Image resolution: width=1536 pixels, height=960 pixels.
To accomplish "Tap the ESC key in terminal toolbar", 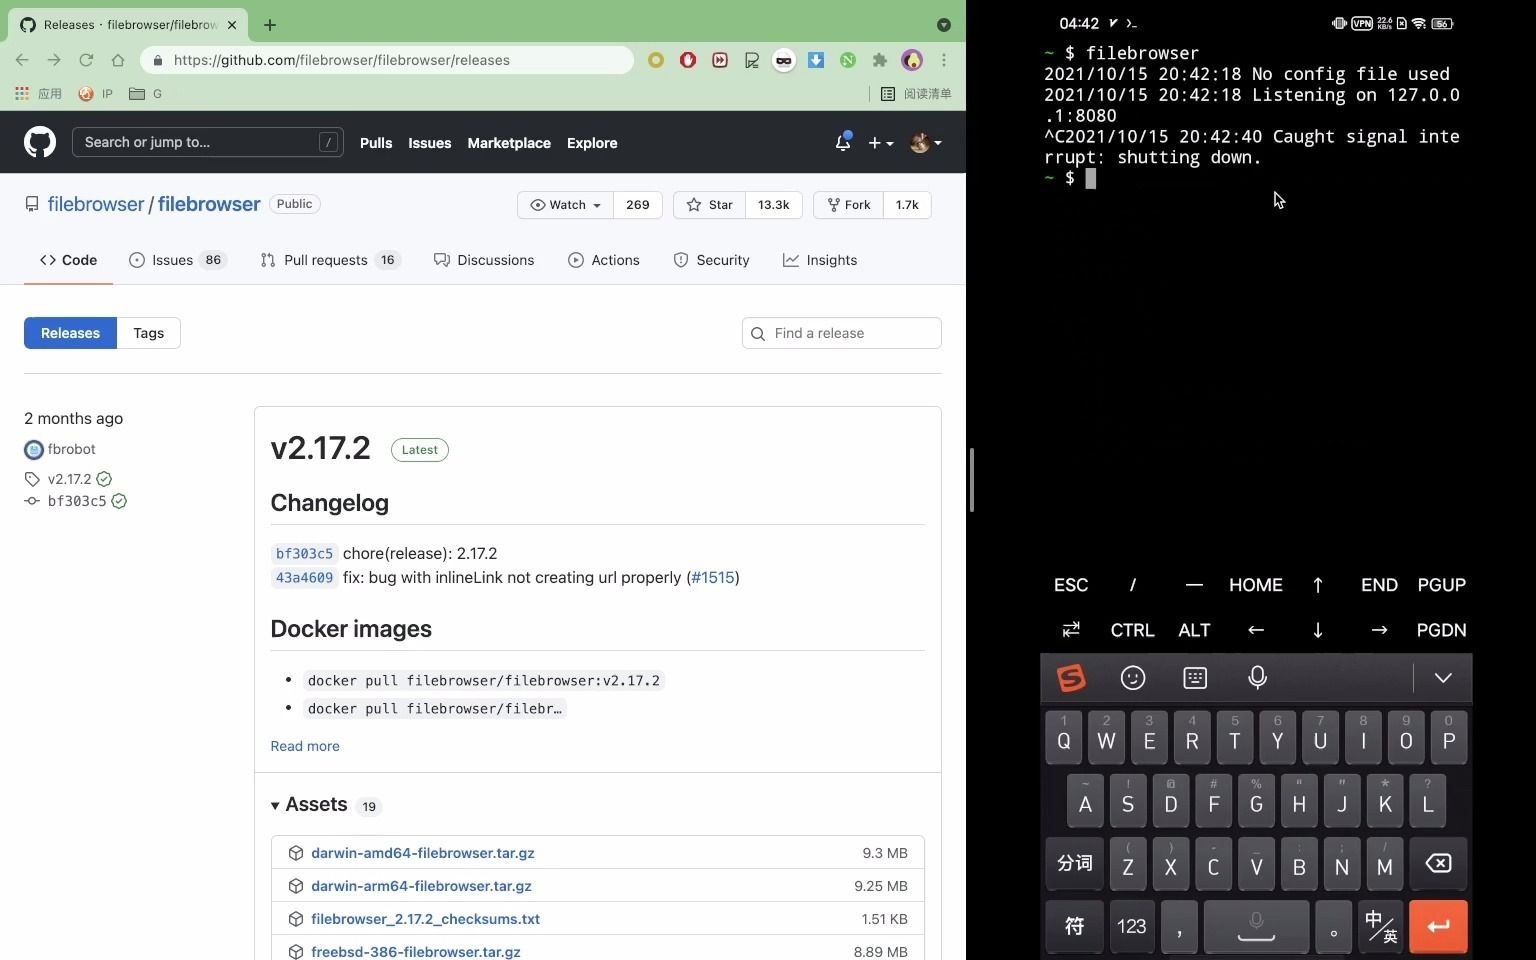I will 1071,585.
